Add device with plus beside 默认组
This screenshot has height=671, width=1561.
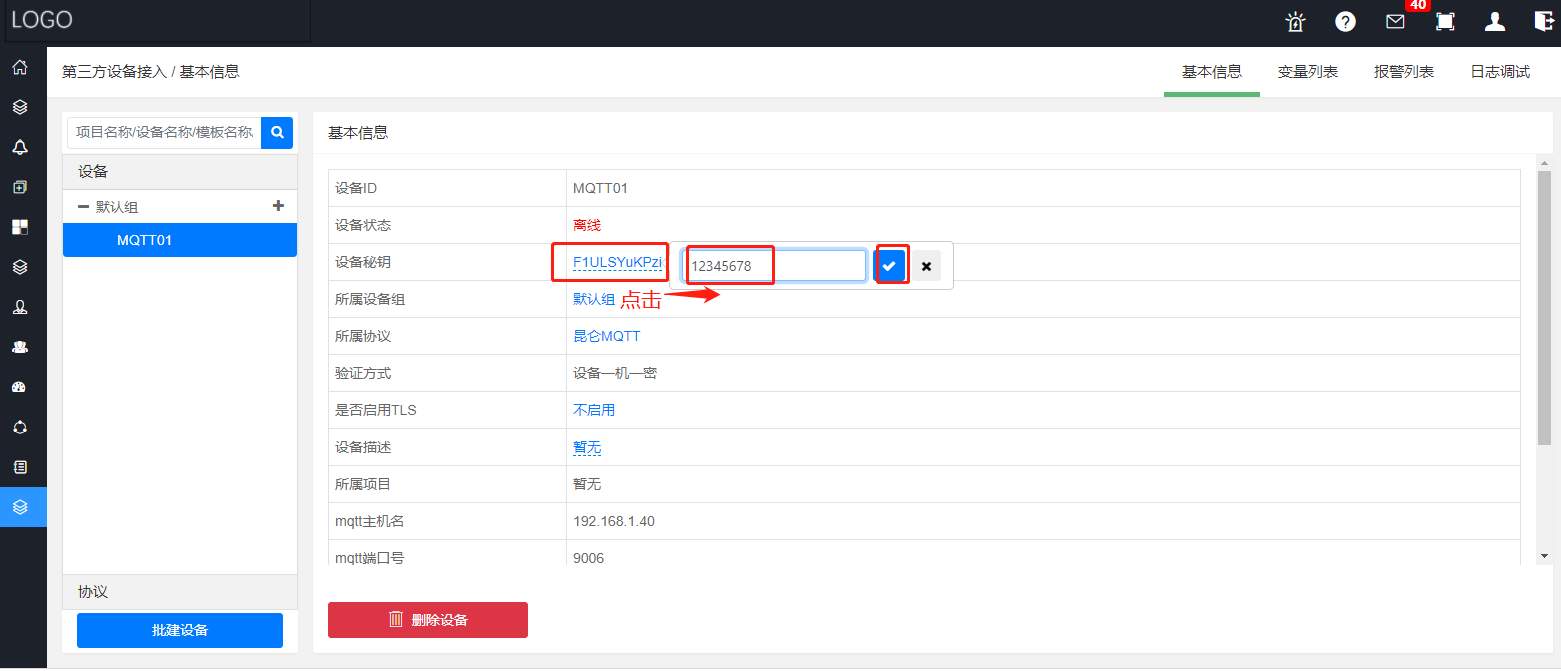(279, 206)
